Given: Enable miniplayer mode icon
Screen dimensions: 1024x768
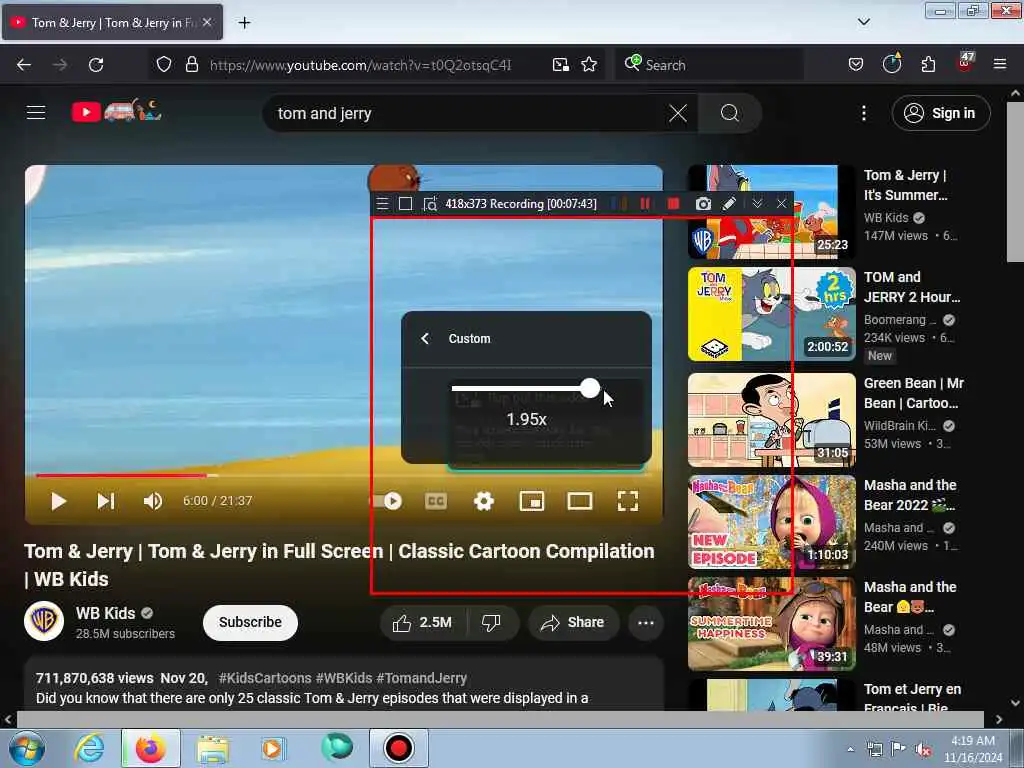Looking at the screenshot, I should (x=532, y=501).
